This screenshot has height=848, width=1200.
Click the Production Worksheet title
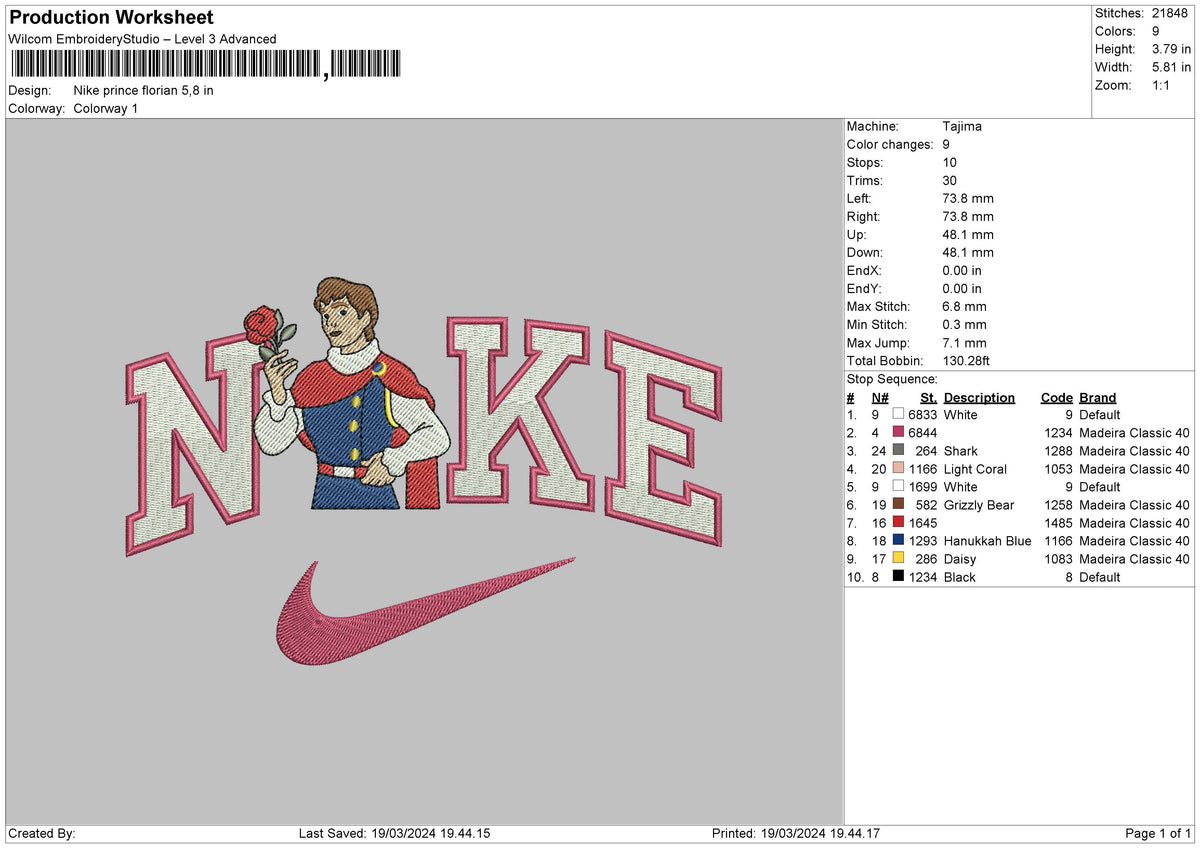110,17
